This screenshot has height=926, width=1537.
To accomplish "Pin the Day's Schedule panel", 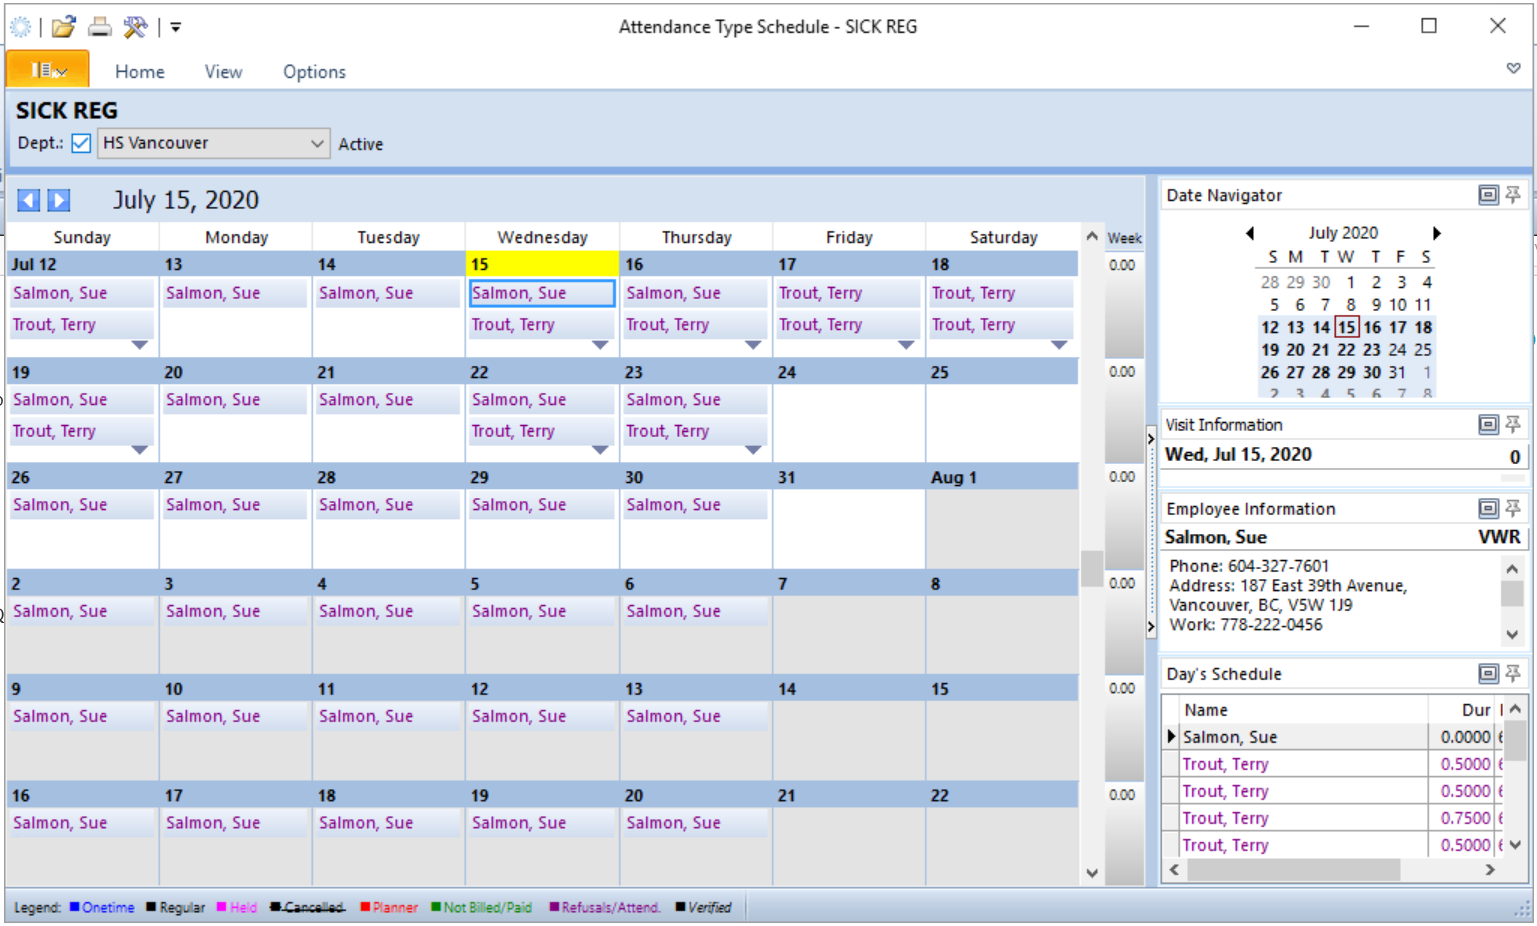I will pyautogui.click(x=1513, y=674).
